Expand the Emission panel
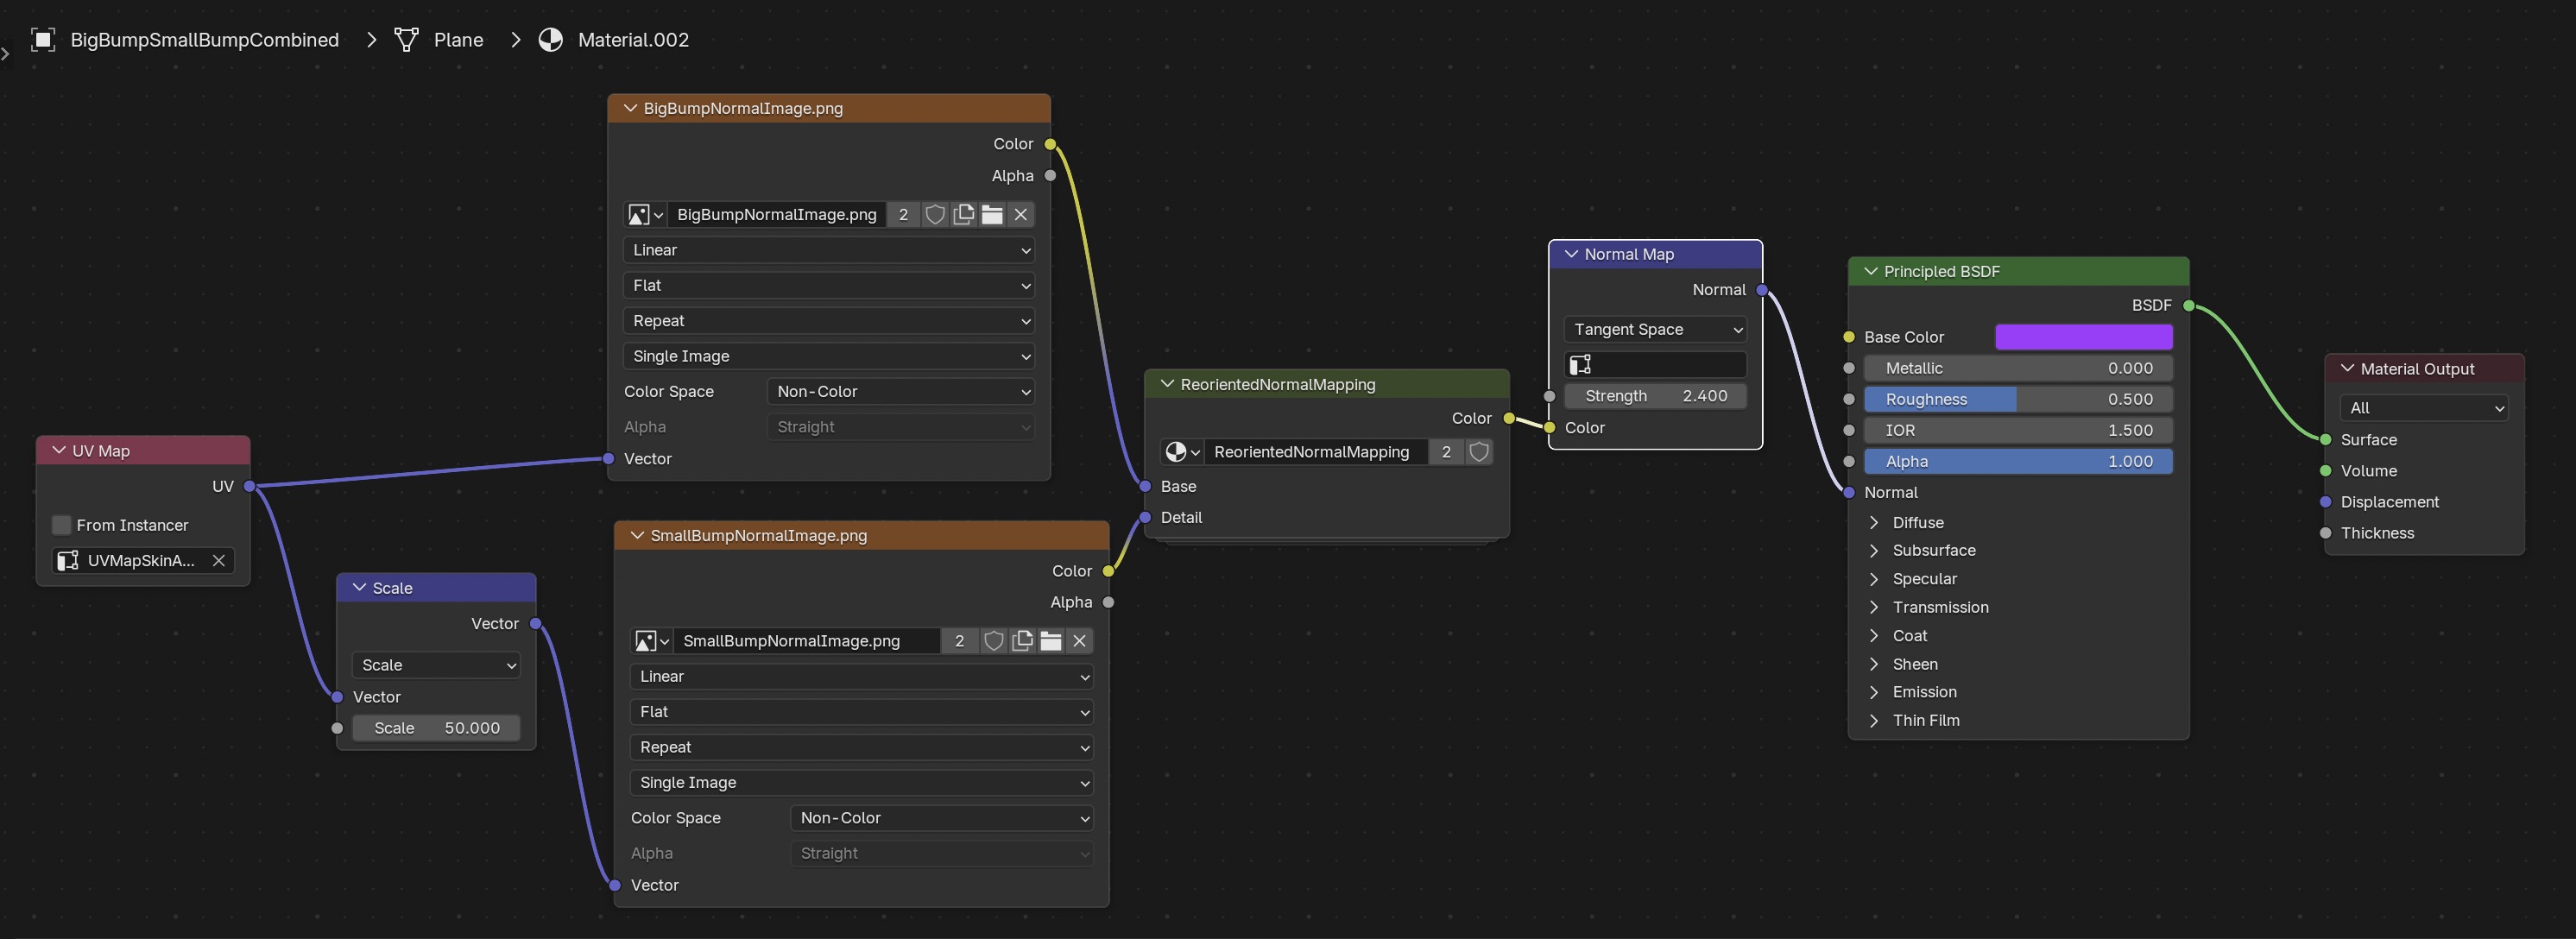This screenshot has height=939, width=2576. coord(1874,692)
